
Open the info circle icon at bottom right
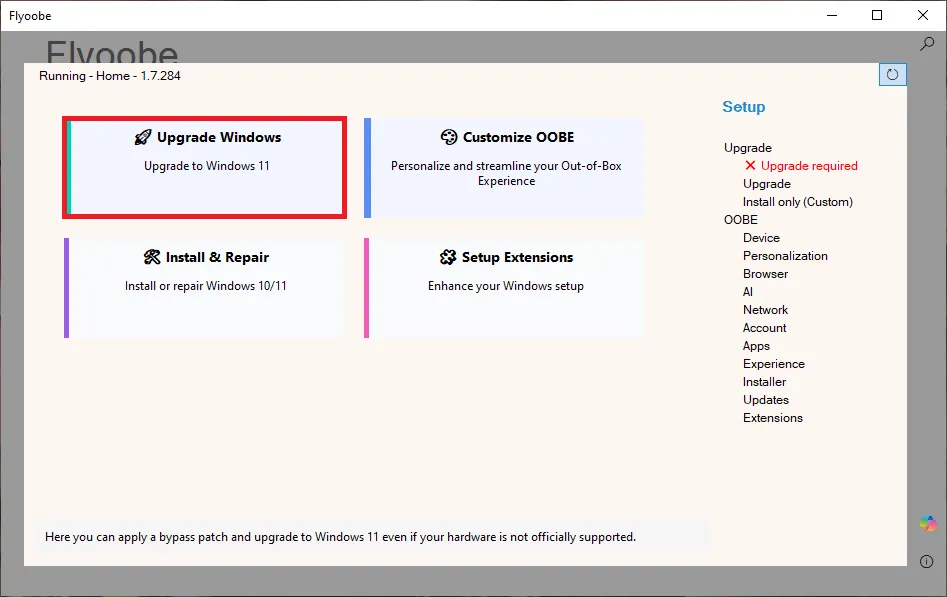tap(926, 561)
